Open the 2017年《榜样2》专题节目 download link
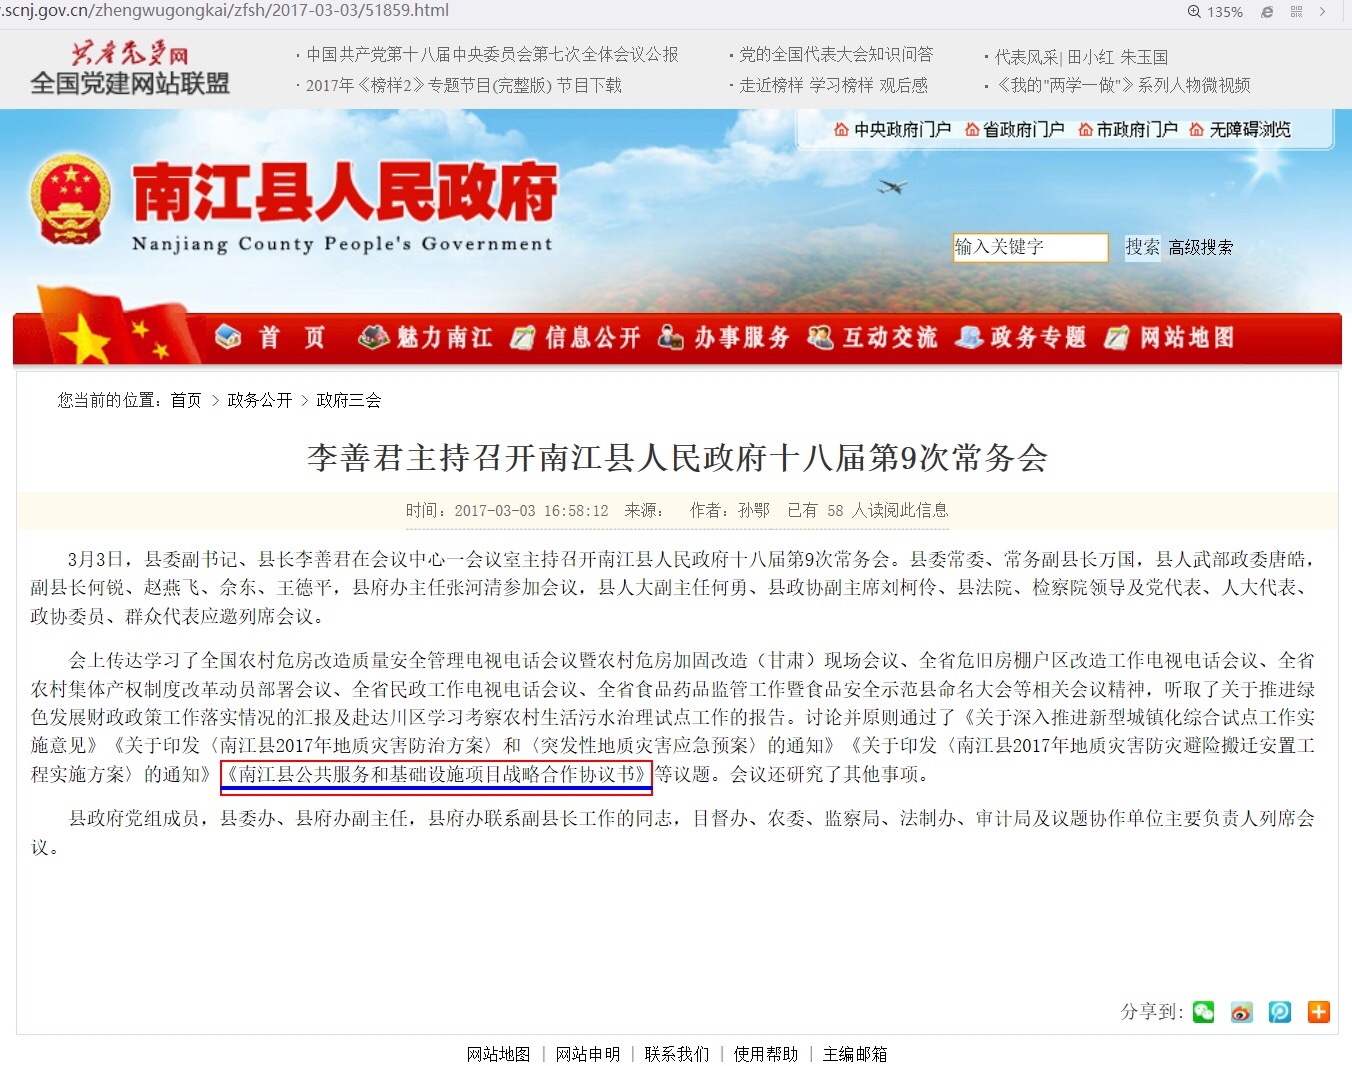The image size is (1352, 1066). [464, 85]
